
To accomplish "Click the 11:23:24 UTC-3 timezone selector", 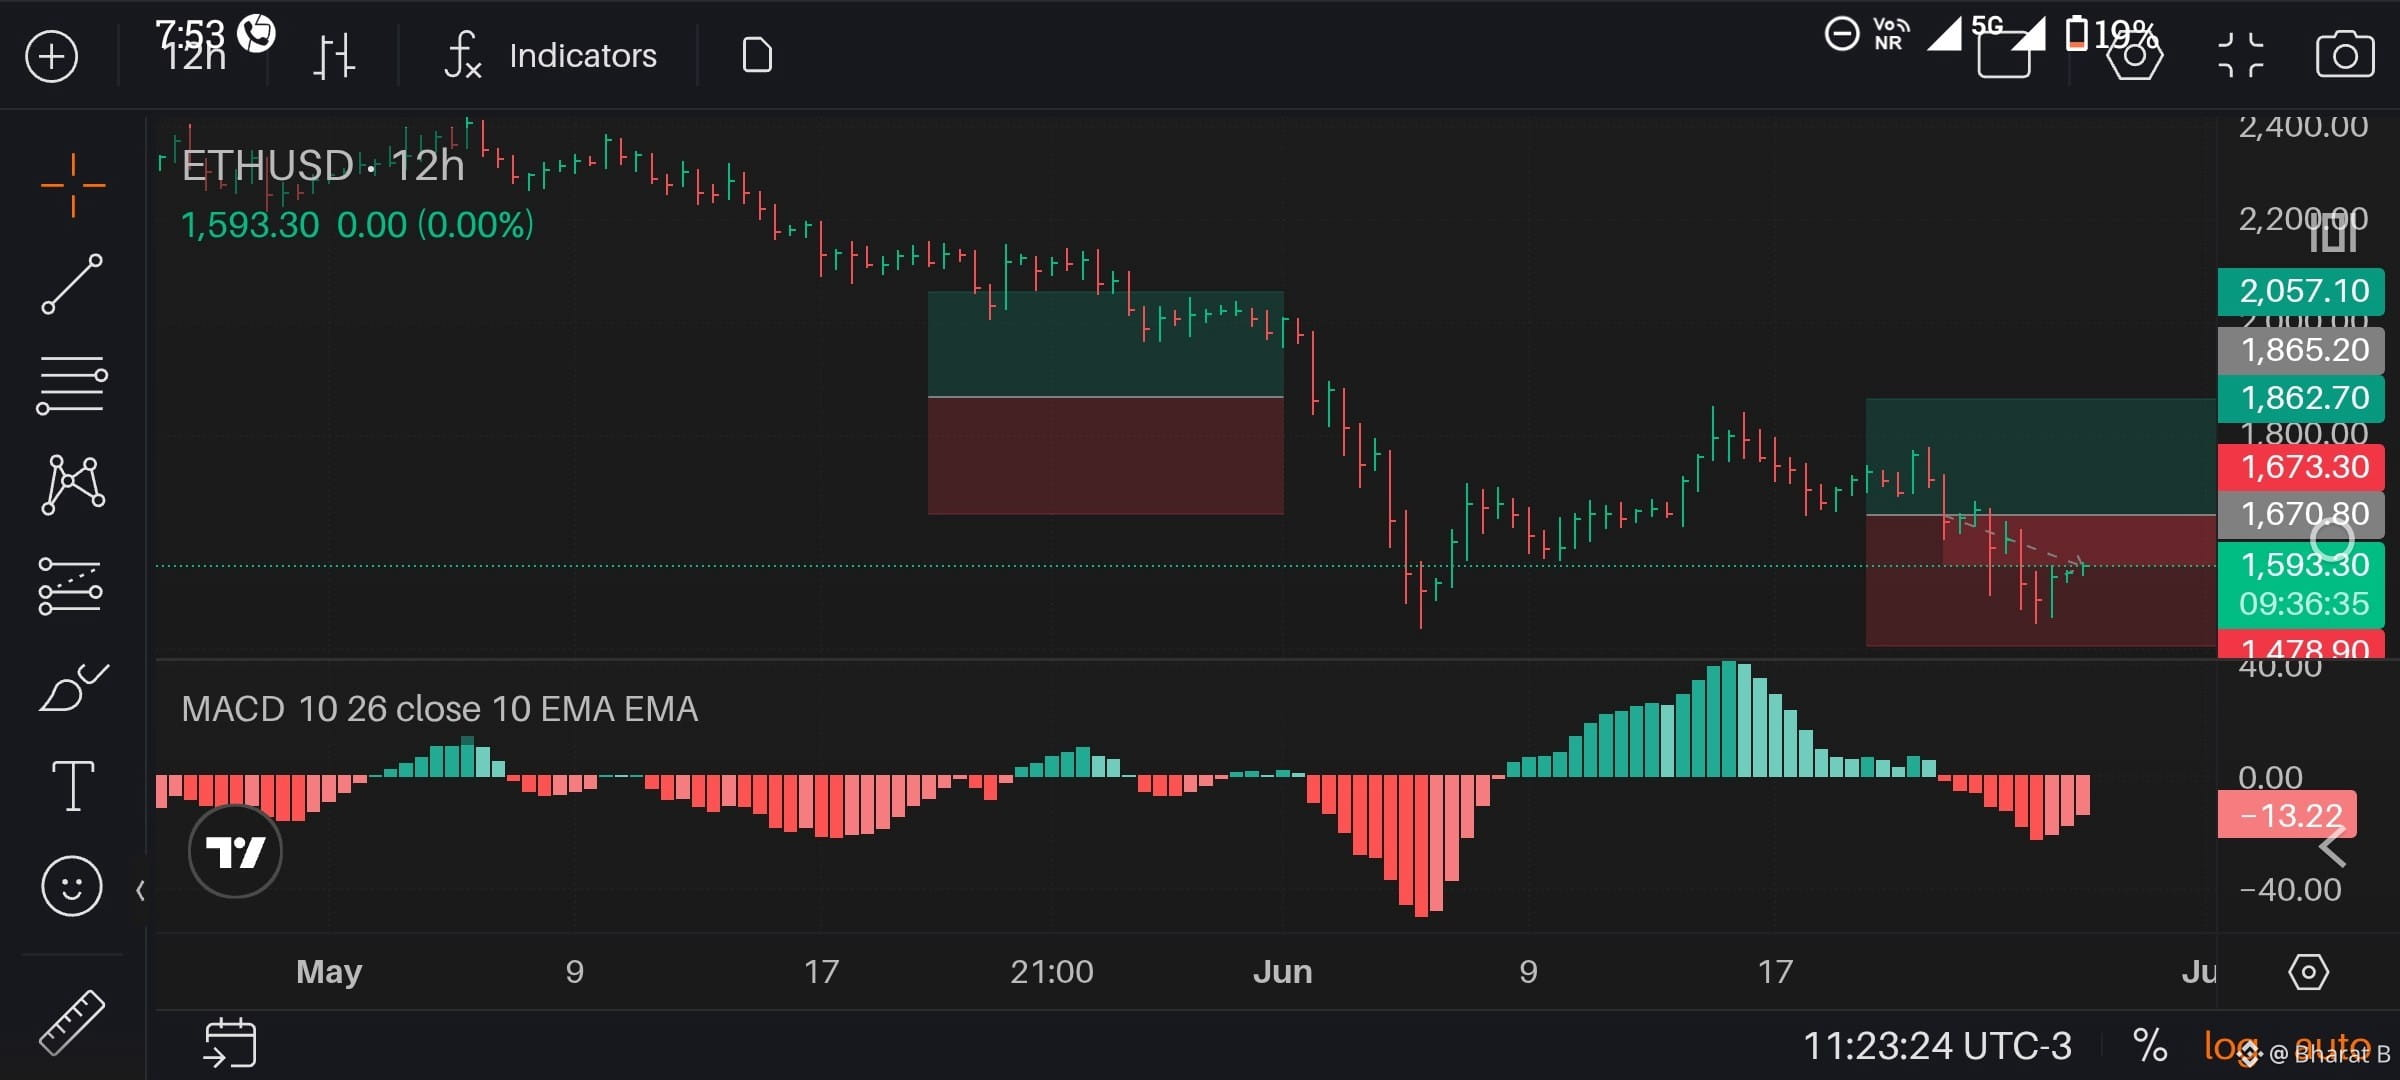I will (x=1937, y=1046).
